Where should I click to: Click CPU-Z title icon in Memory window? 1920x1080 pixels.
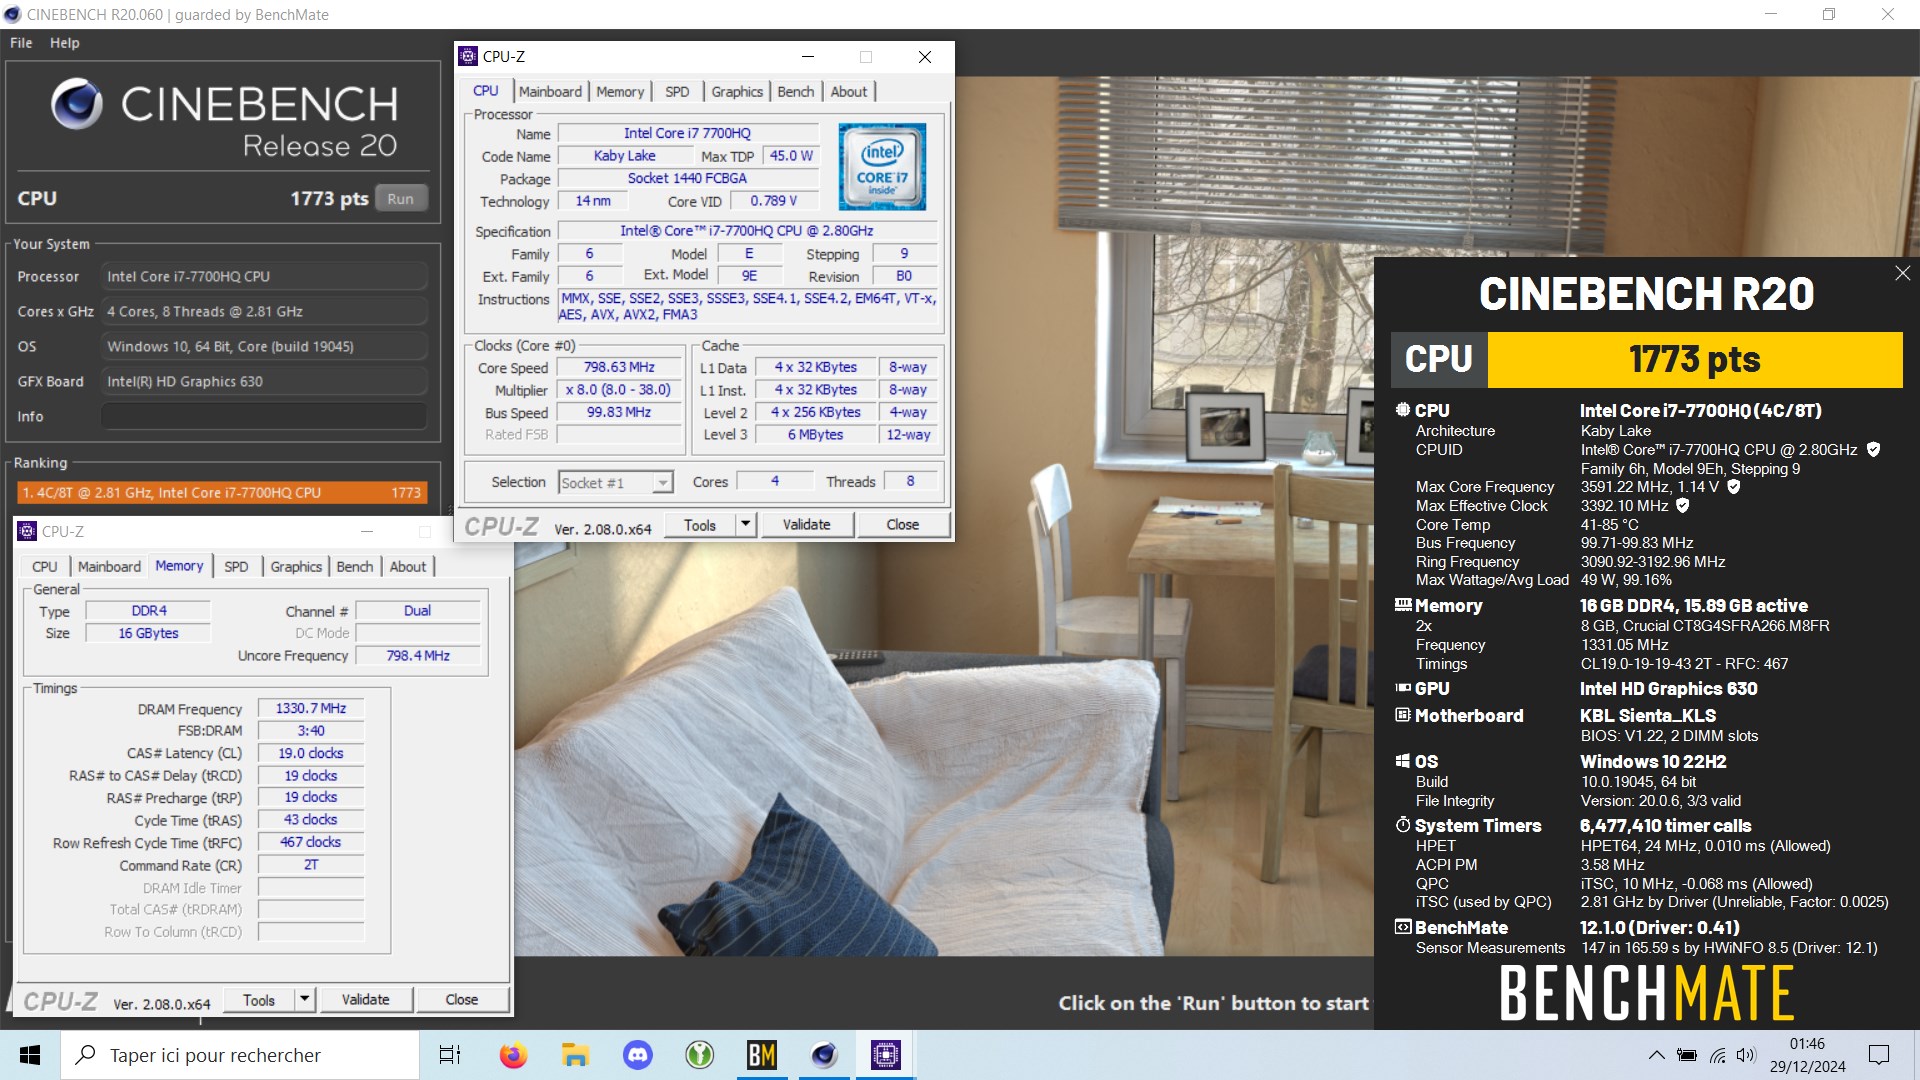pyautogui.click(x=27, y=531)
